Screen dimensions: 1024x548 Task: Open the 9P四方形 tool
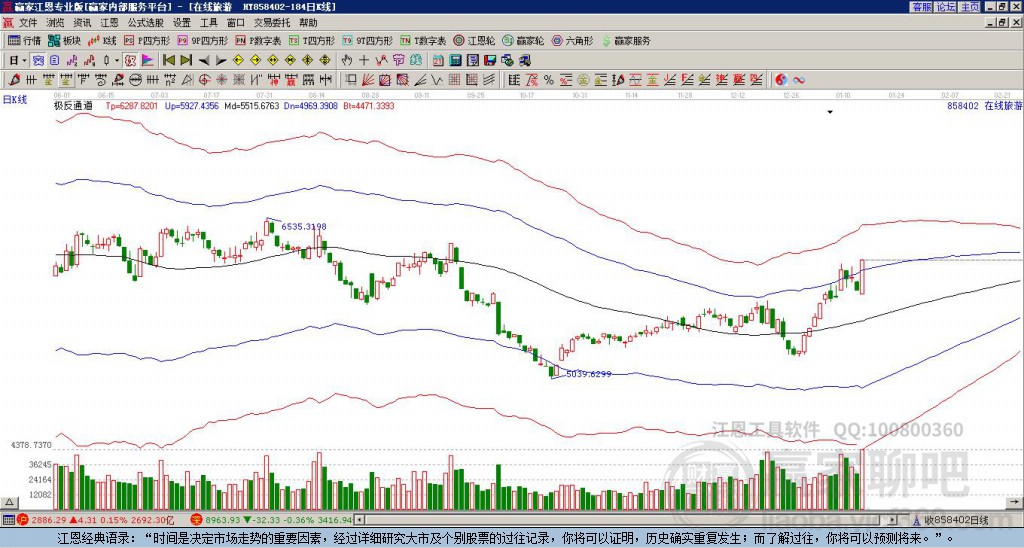203,40
